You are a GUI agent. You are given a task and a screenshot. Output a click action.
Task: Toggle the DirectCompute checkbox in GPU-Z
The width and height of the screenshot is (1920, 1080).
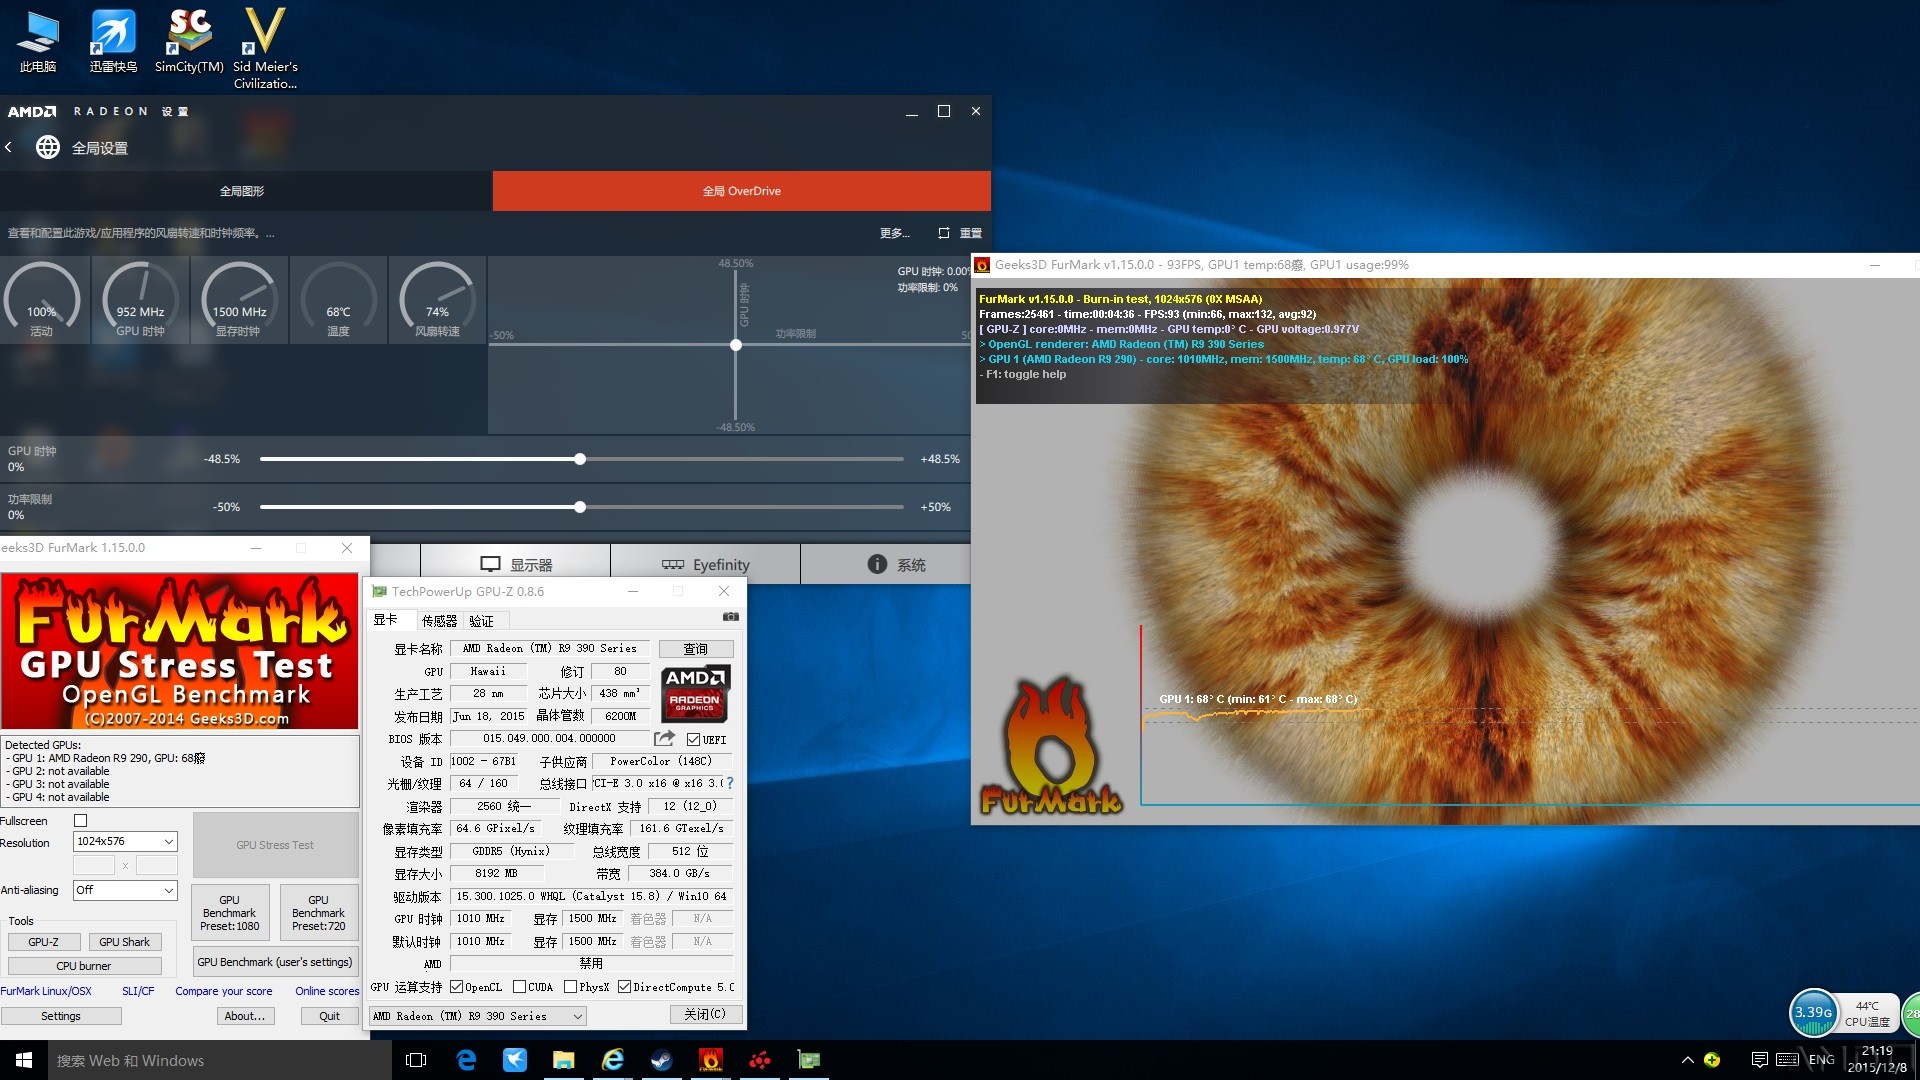tap(624, 987)
